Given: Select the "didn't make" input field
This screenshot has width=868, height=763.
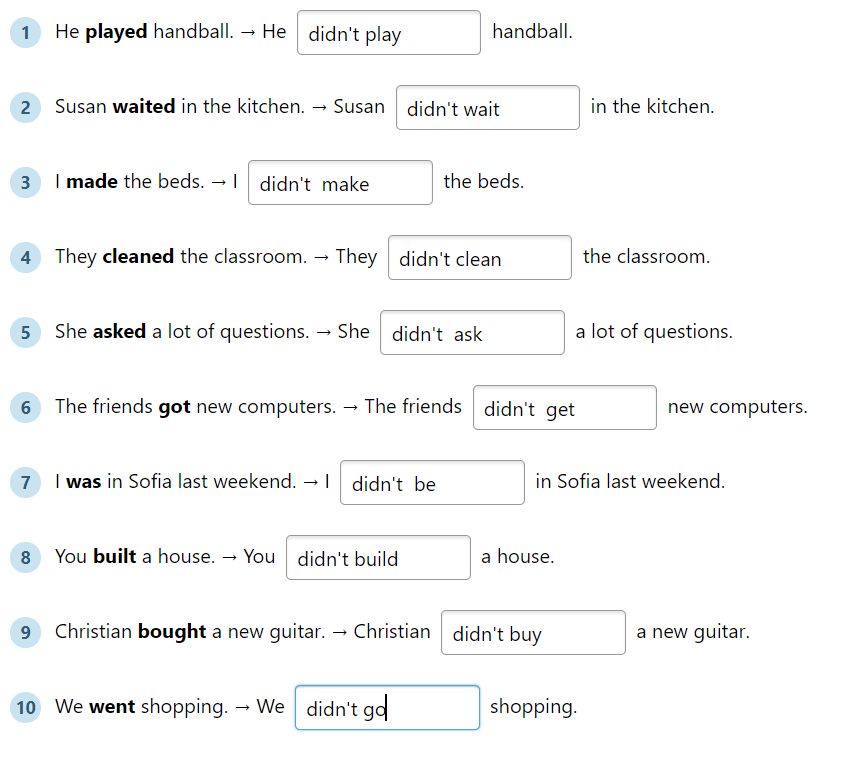Looking at the screenshot, I should tap(340, 183).
